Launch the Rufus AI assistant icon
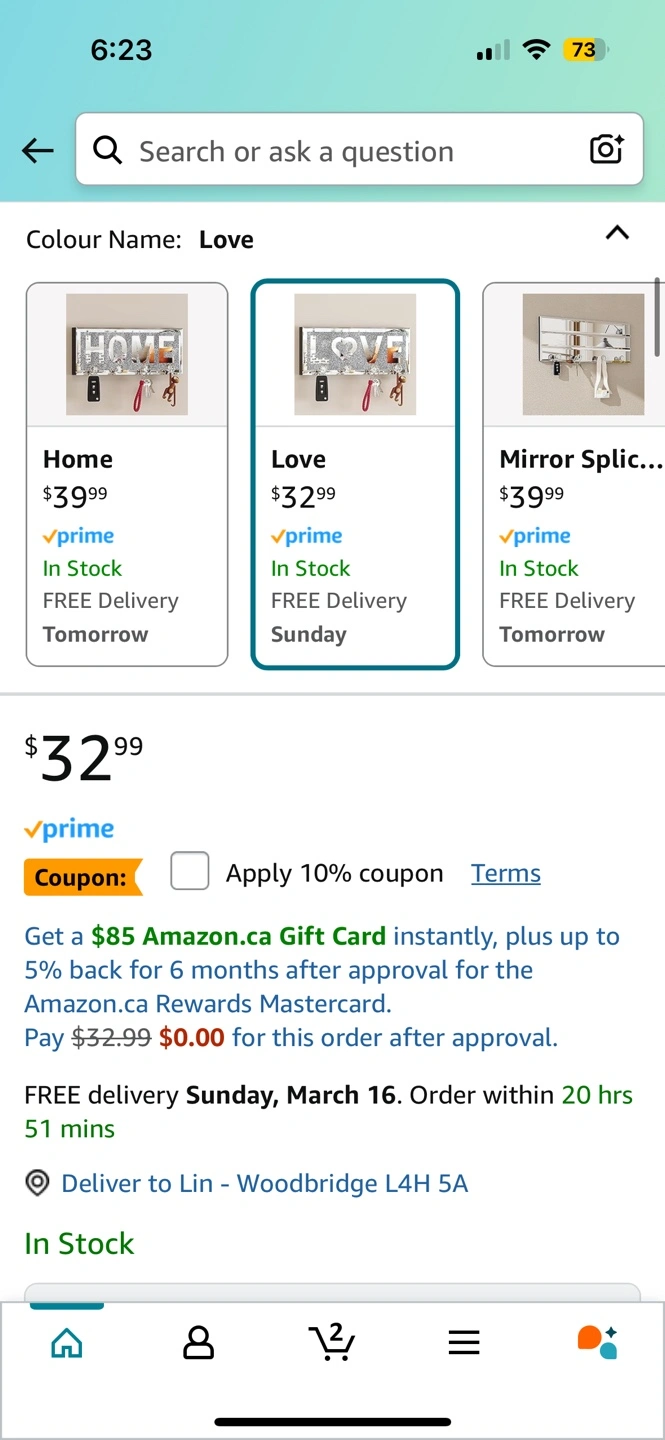665x1440 pixels. coord(597,1342)
